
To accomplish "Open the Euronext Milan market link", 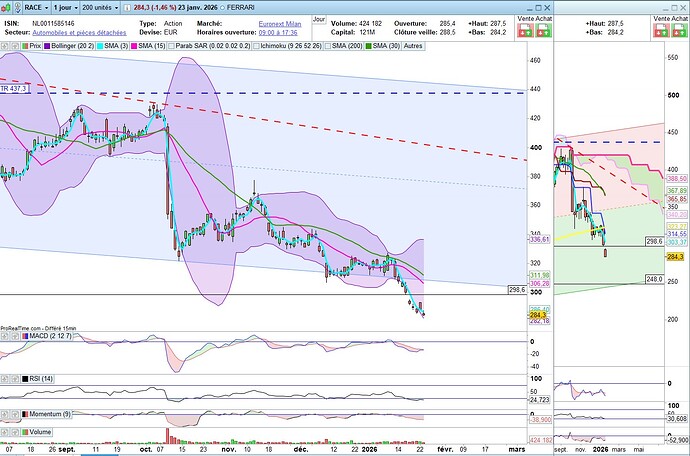I will coord(280,24).
